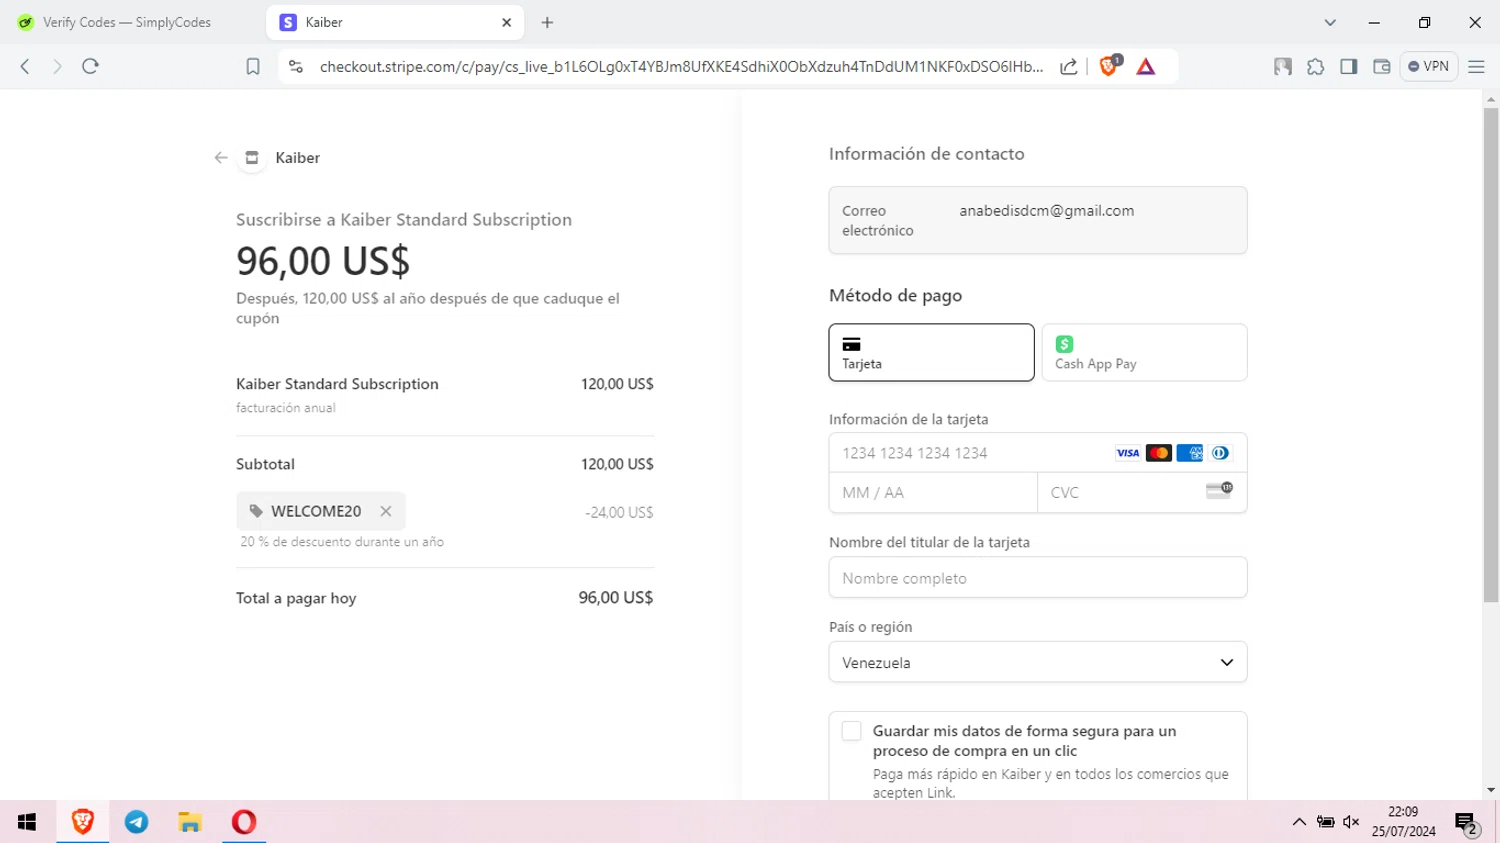This screenshot has height=843, width=1500.
Task: Open File Explorer from the taskbar
Action: (x=190, y=822)
